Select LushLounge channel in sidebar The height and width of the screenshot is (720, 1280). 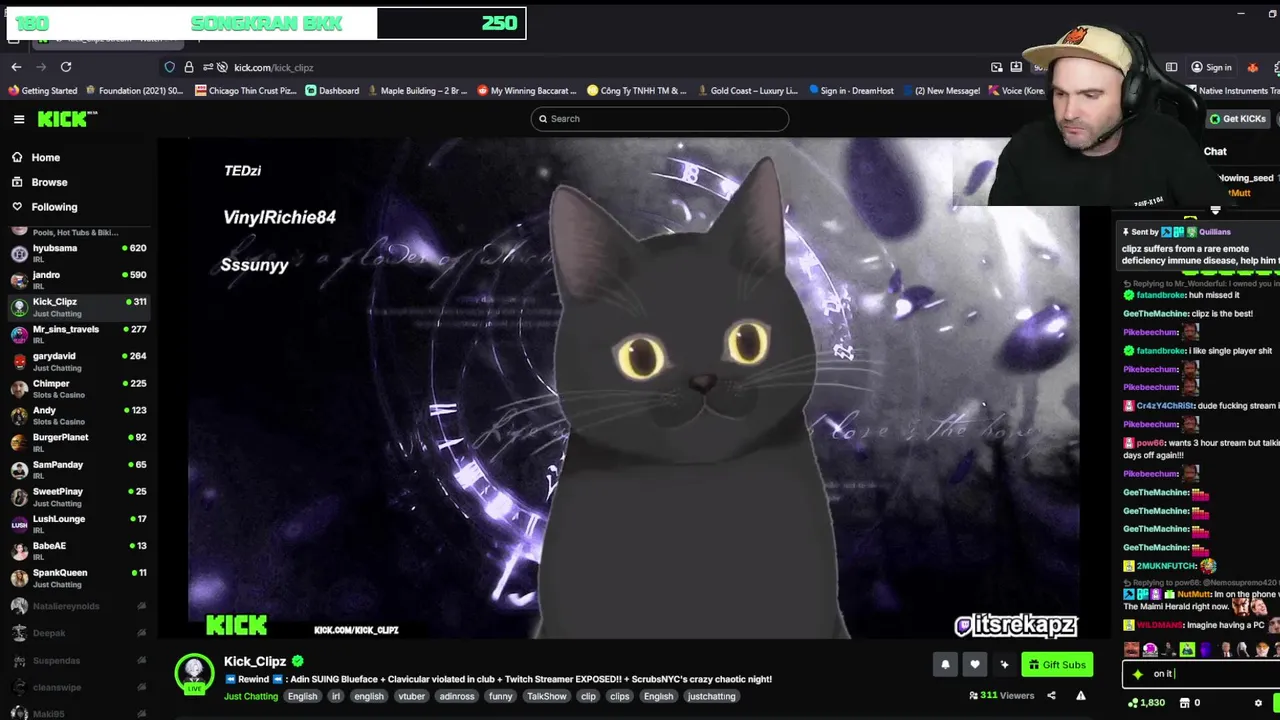(80, 524)
